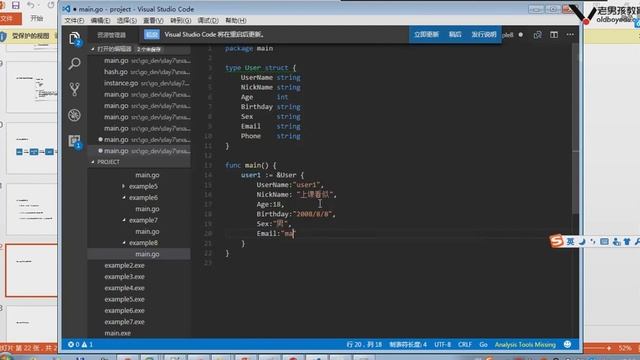Select example4.exe in file tree

139,288
